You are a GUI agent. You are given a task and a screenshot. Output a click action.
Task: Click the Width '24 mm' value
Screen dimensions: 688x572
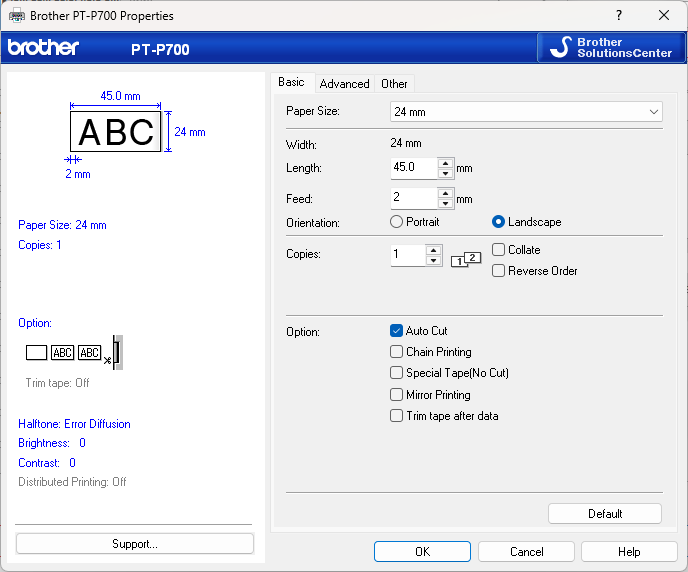click(406, 143)
